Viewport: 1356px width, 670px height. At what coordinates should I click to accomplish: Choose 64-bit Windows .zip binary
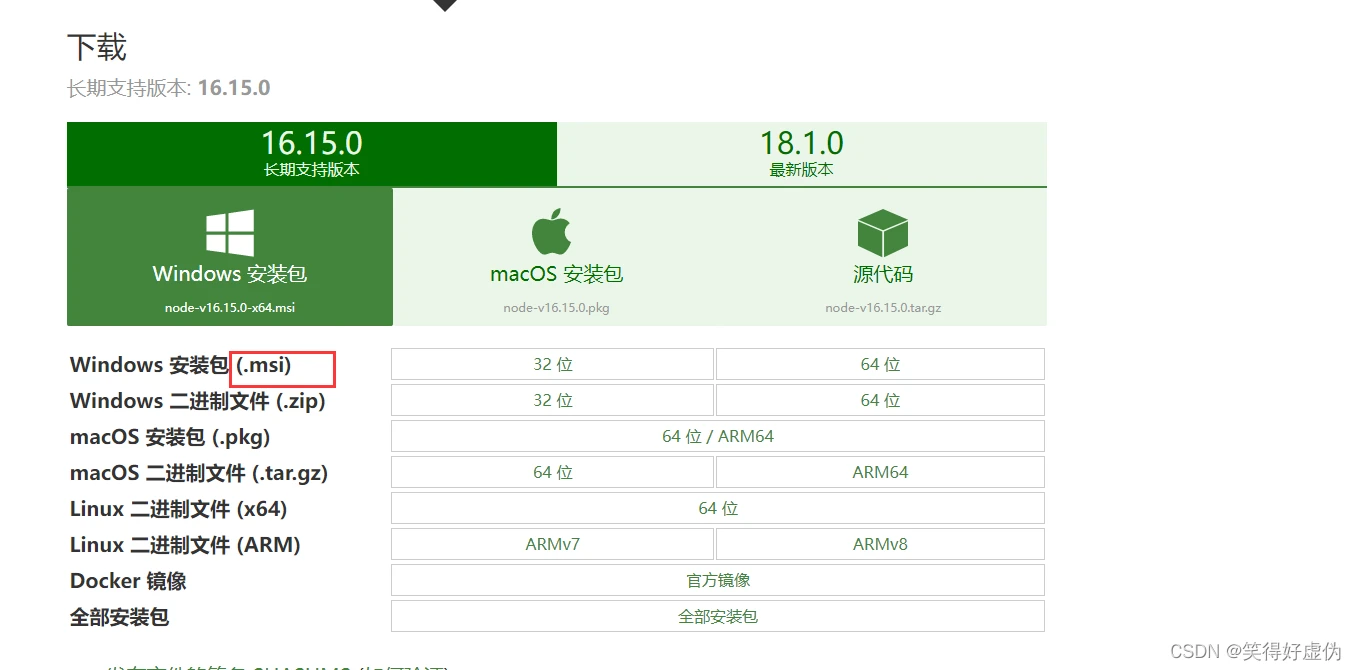tap(880, 400)
